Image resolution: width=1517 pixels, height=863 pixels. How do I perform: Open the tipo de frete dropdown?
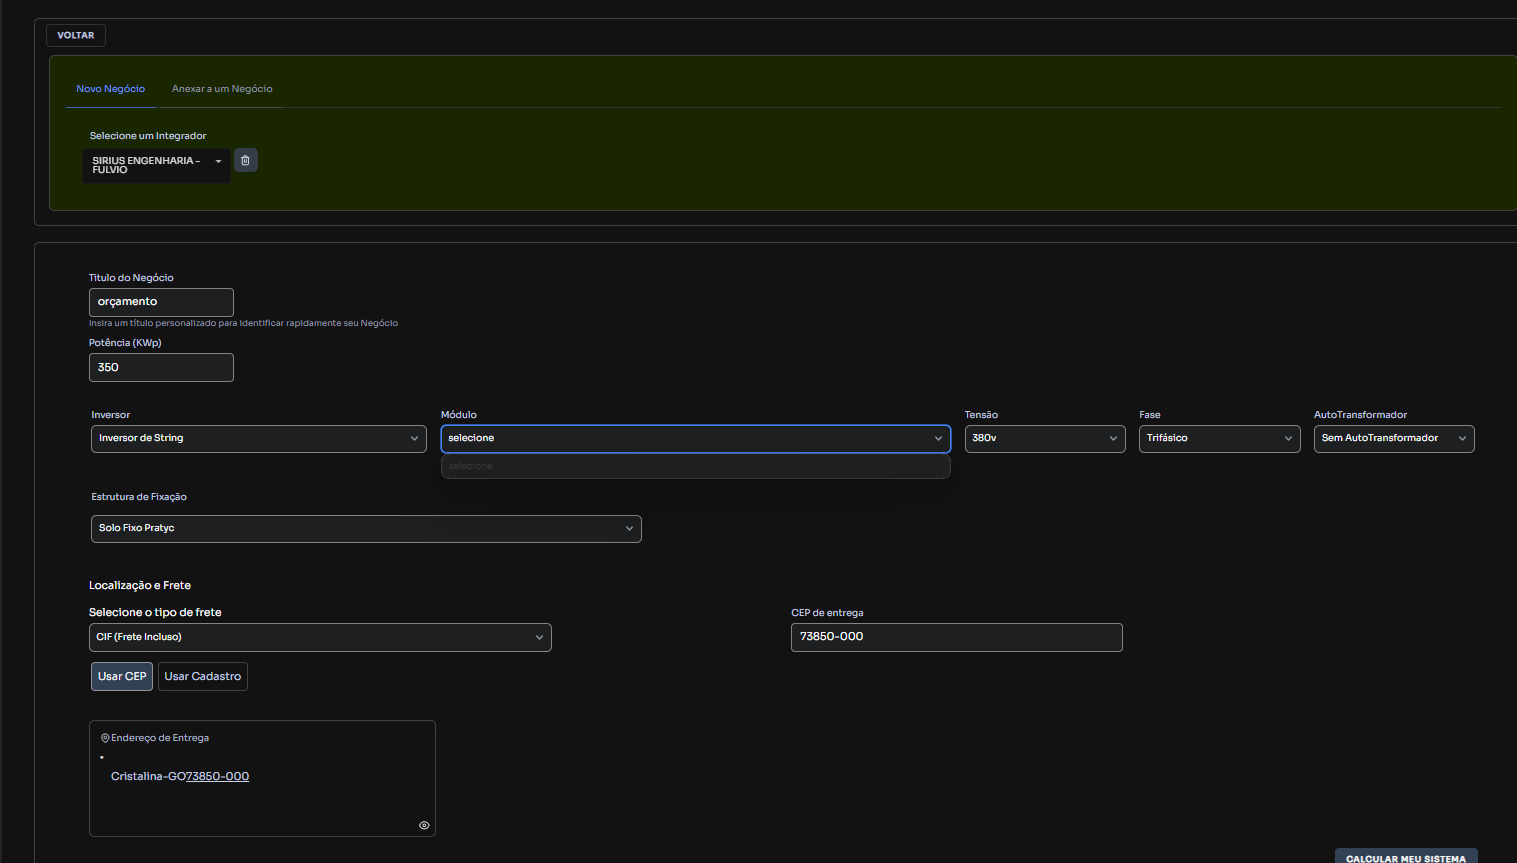(320, 637)
